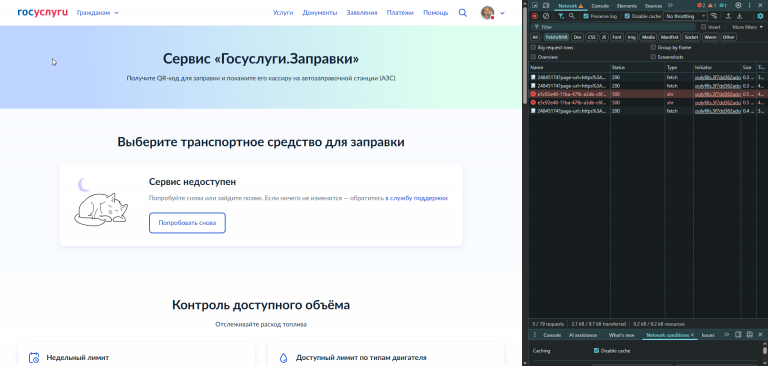Enable the Invert filter checkbox
The width and height of the screenshot is (768, 366).
pos(704,27)
